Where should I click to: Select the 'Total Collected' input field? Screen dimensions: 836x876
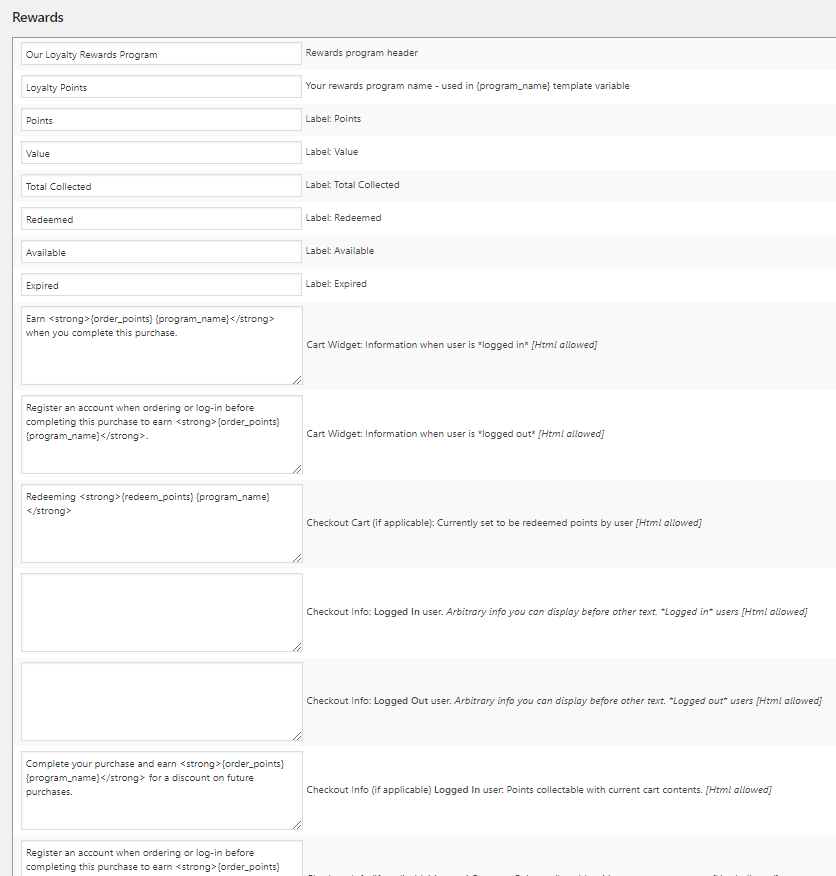pyautogui.click(x=162, y=185)
